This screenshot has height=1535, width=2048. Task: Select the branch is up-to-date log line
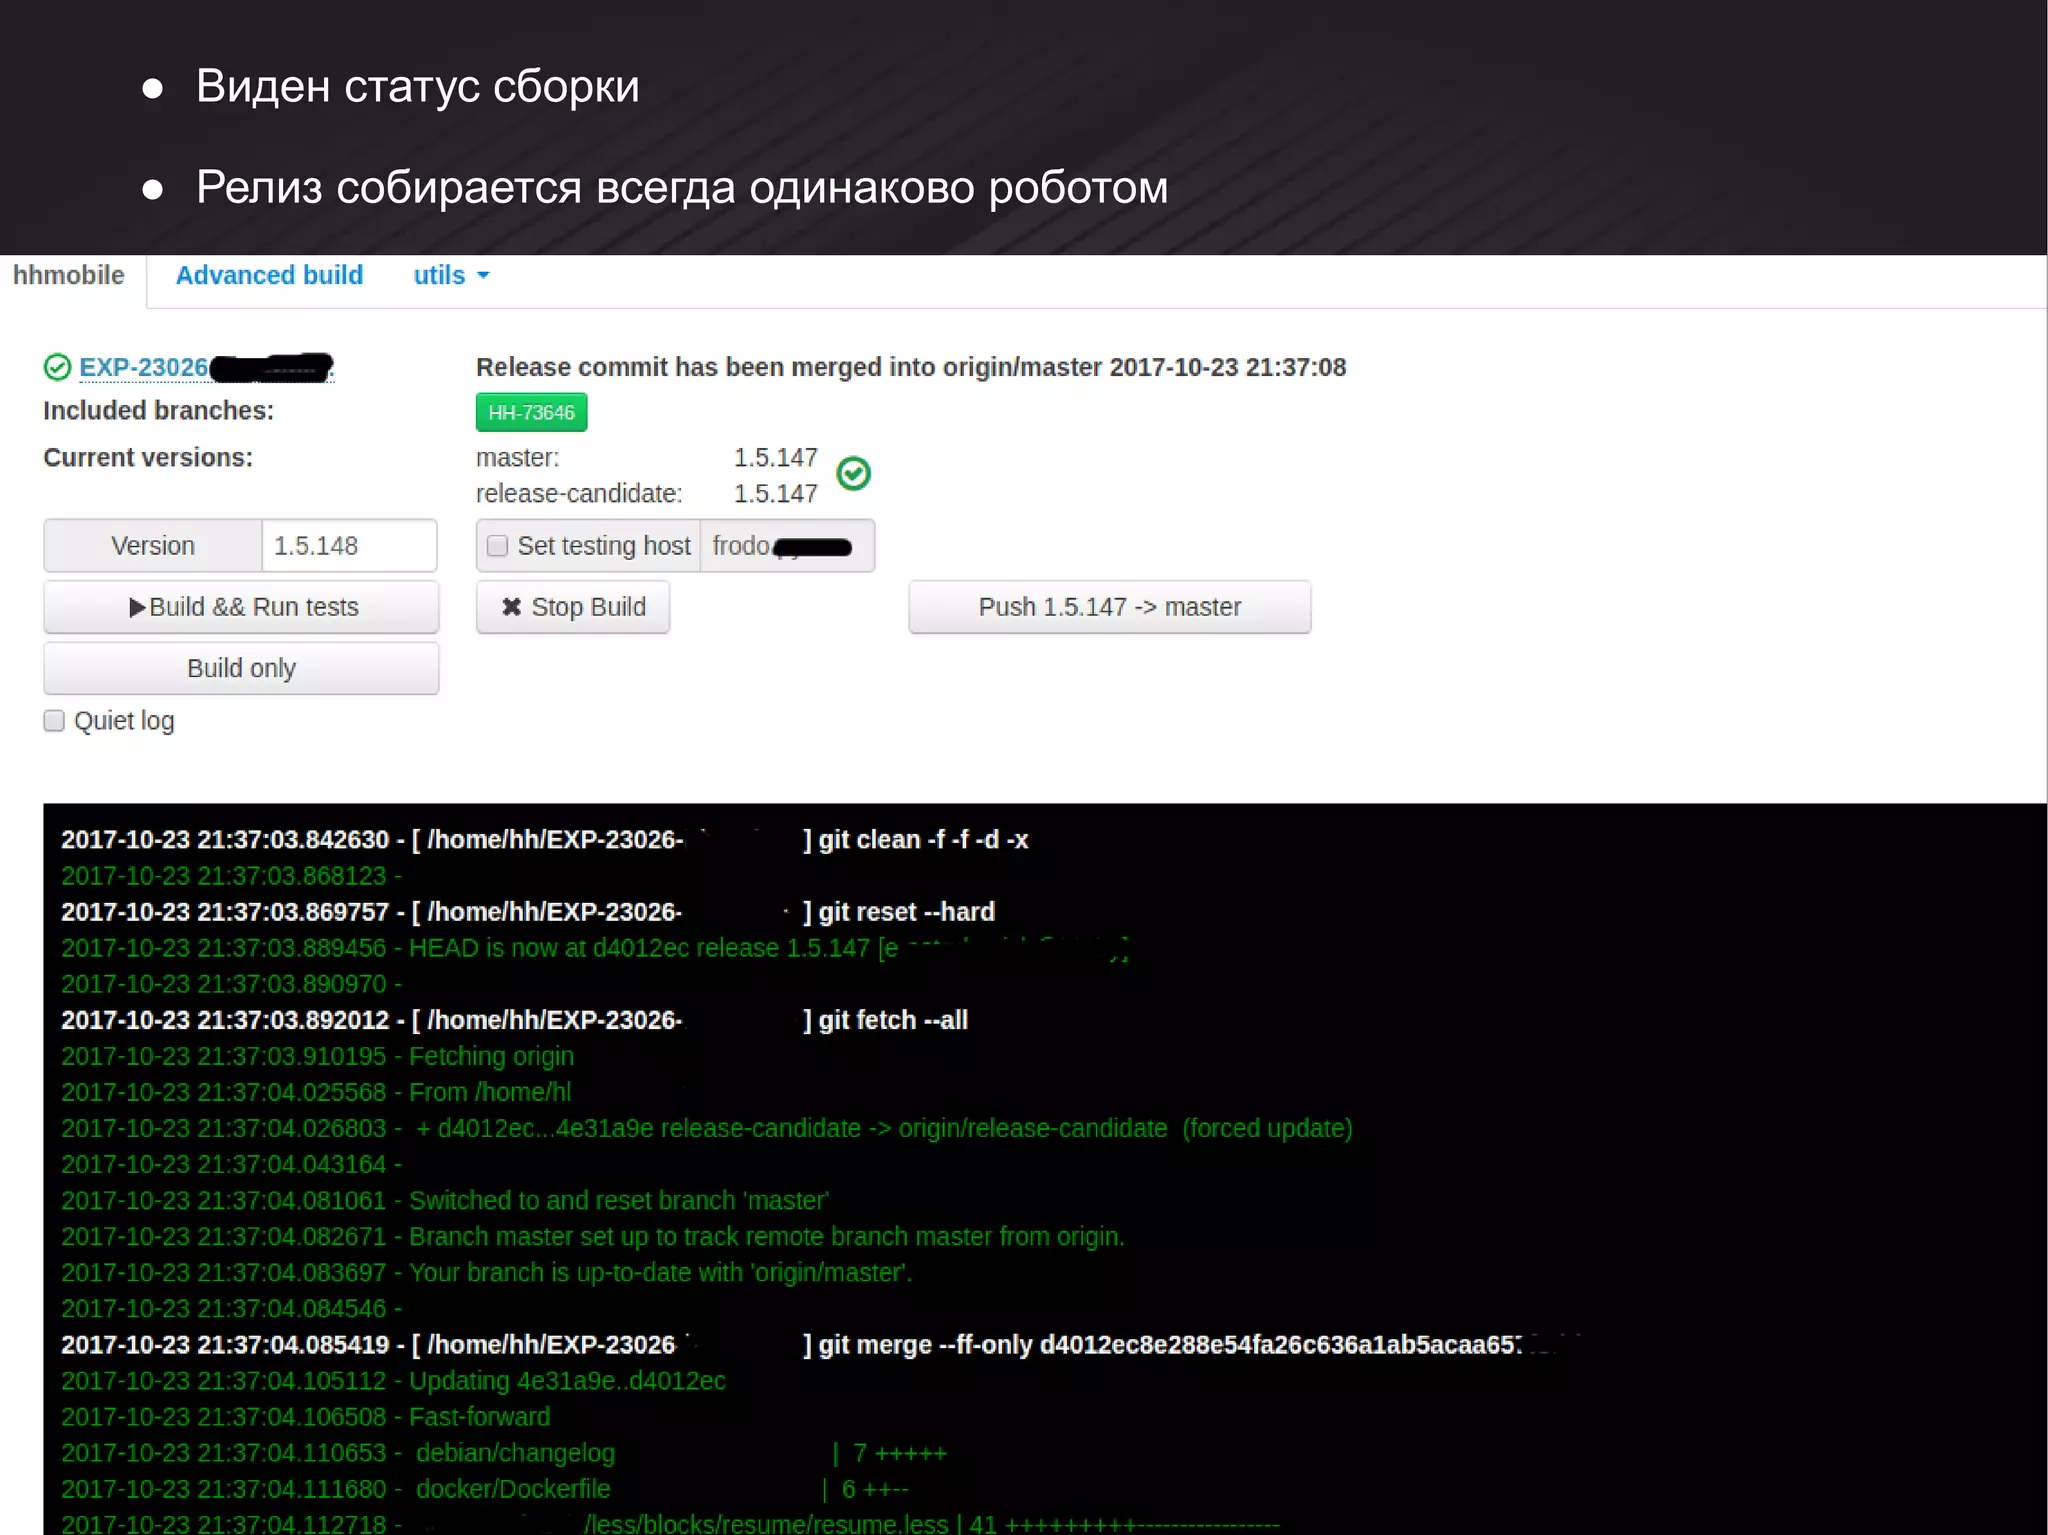tap(487, 1272)
